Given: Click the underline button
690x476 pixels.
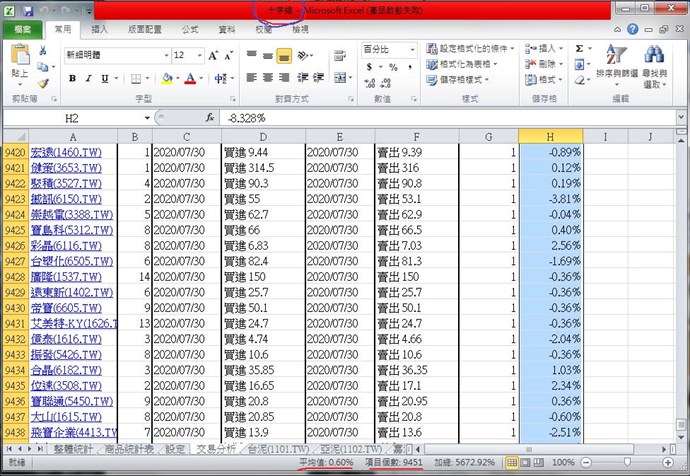Looking at the screenshot, I should (x=105, y=79).
